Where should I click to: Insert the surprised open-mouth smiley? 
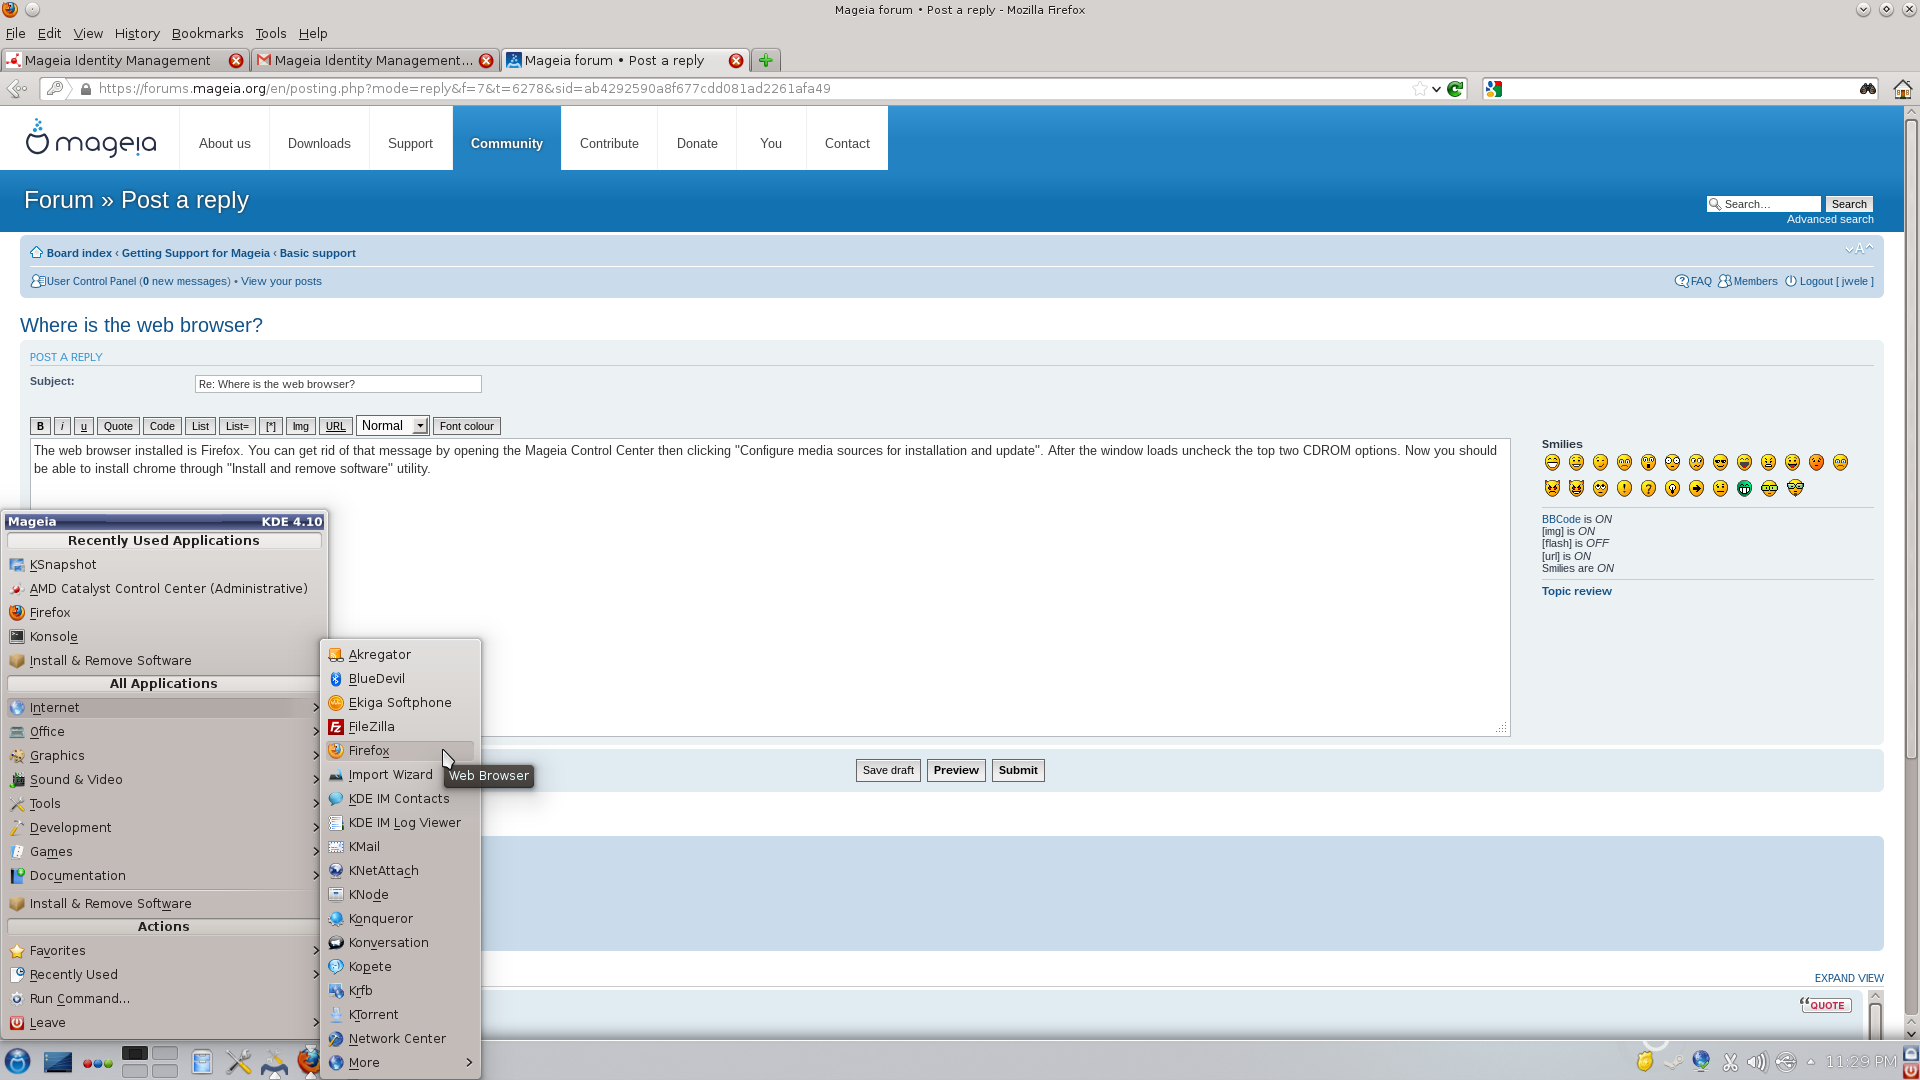[x=1648, y=463]
